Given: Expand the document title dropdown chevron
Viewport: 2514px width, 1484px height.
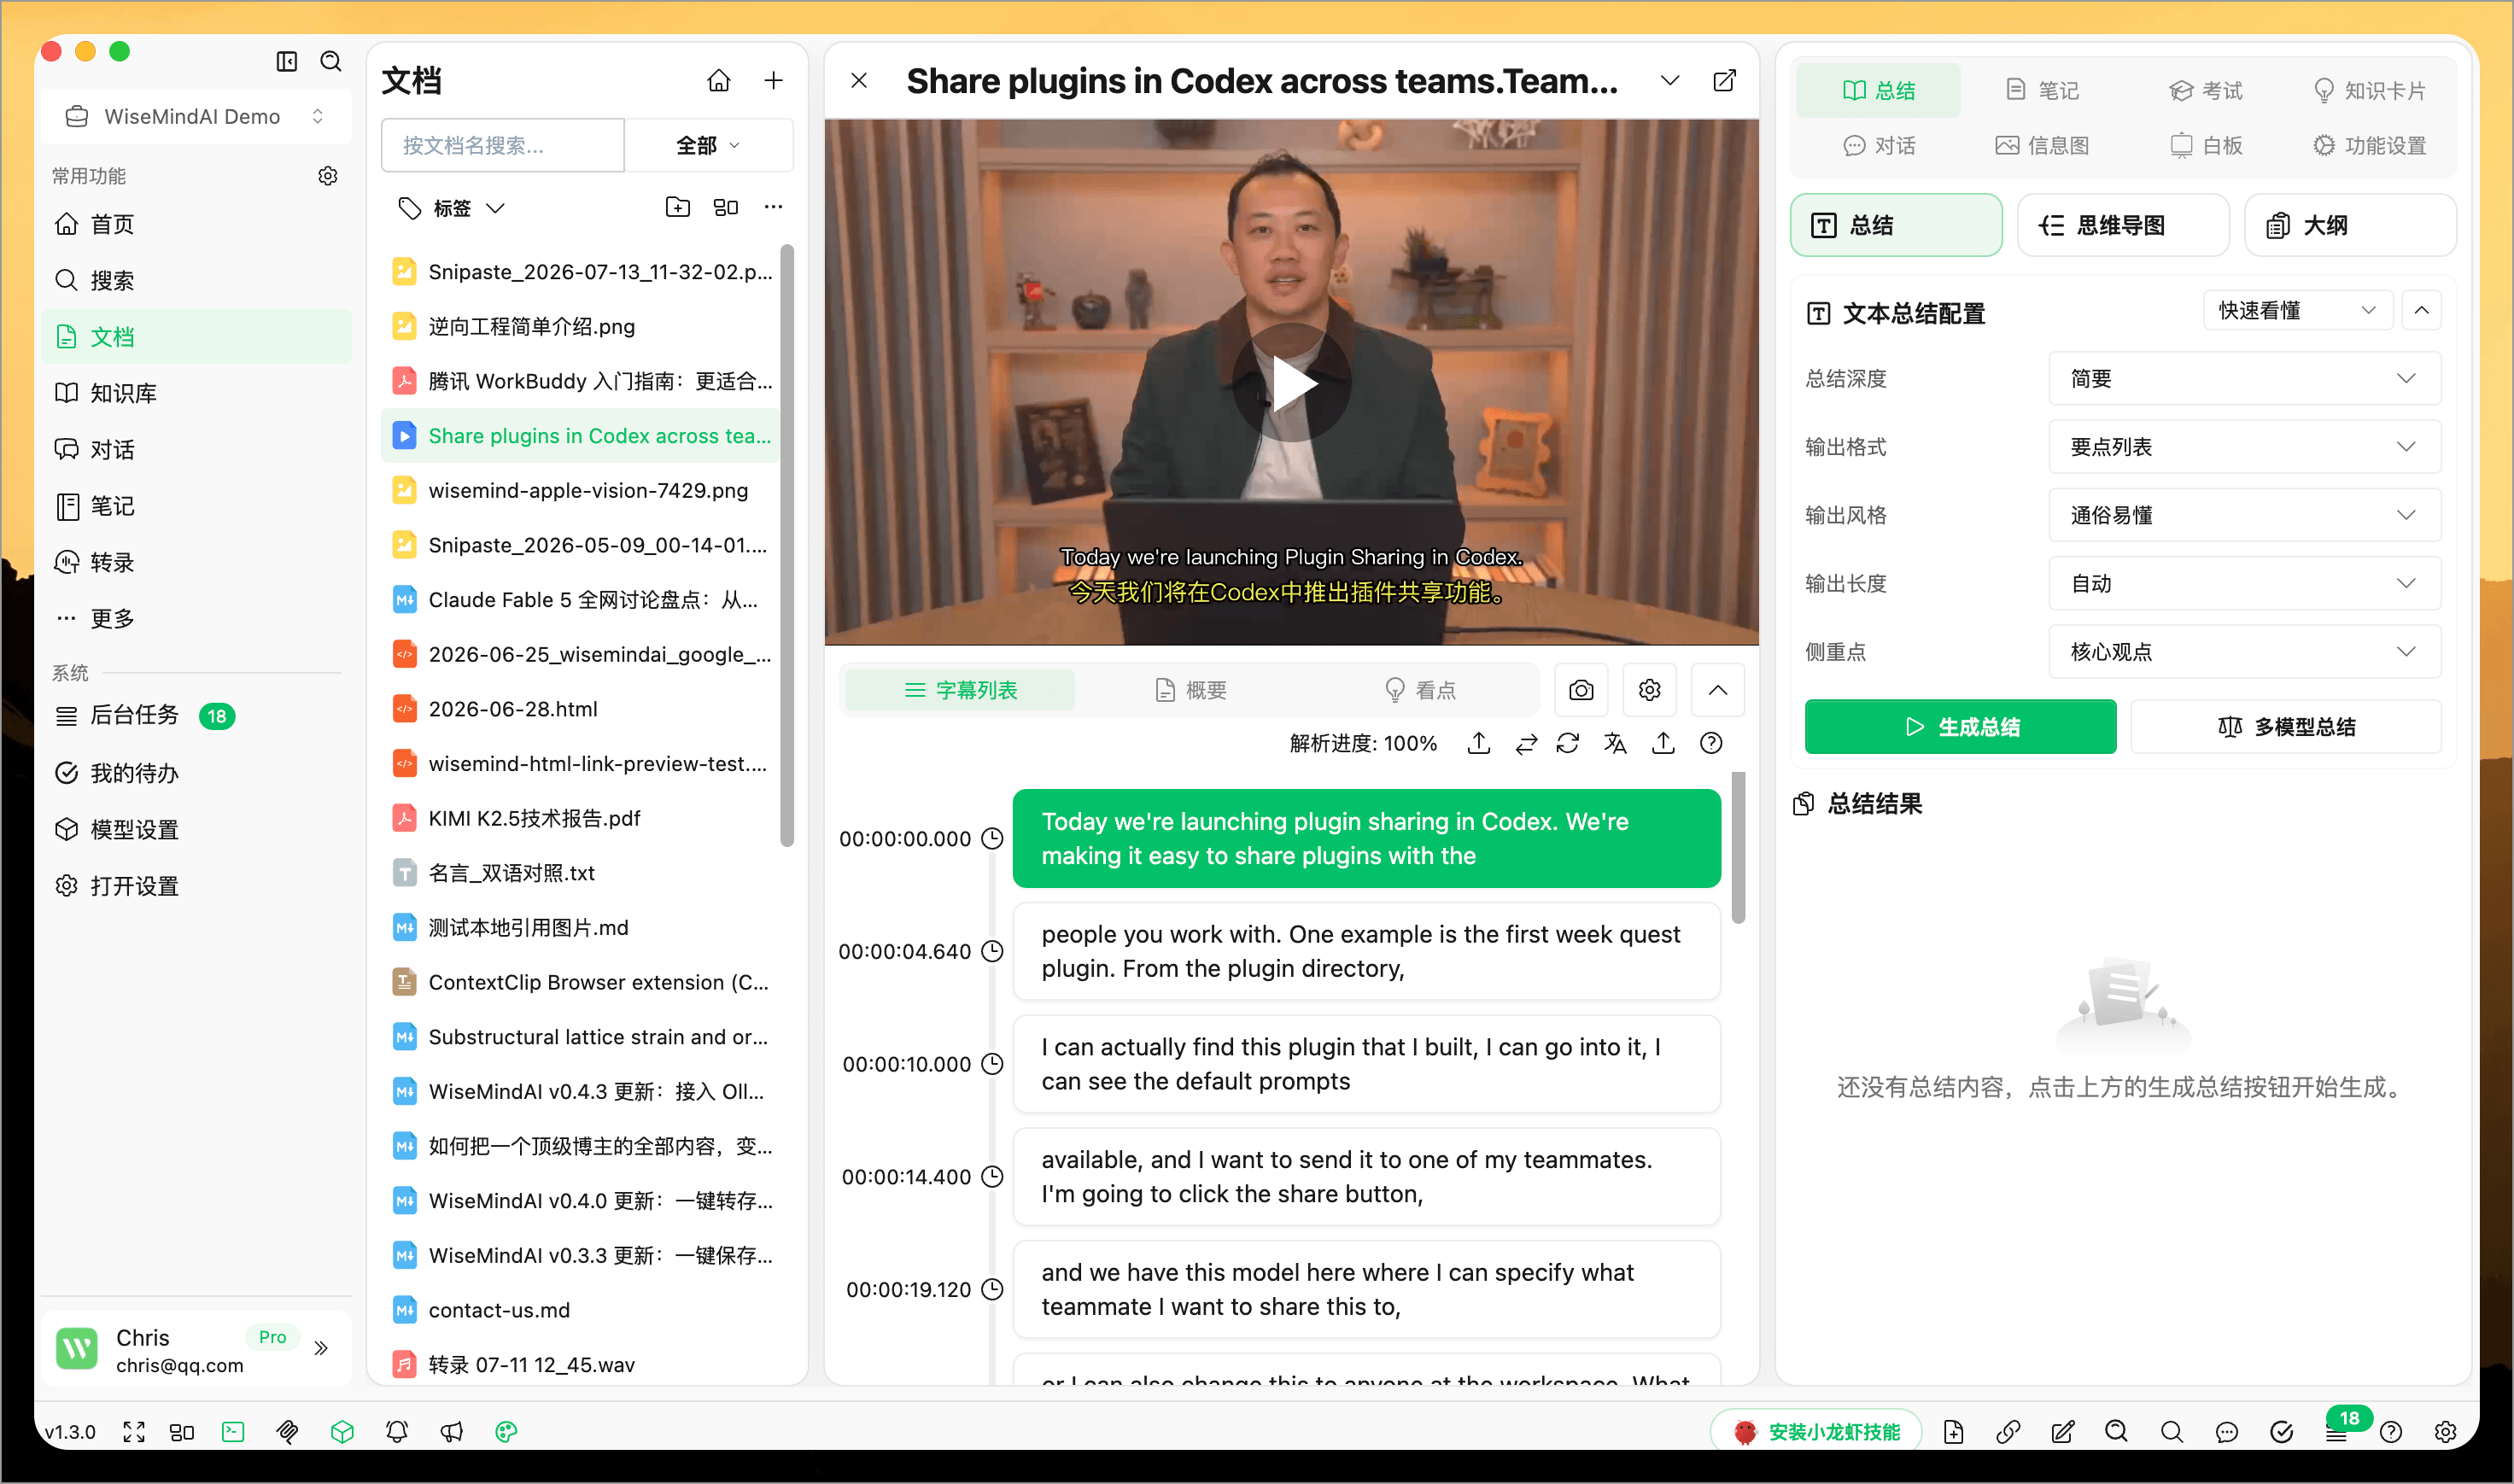Looking at the screenshot, I should [1669, 81].
